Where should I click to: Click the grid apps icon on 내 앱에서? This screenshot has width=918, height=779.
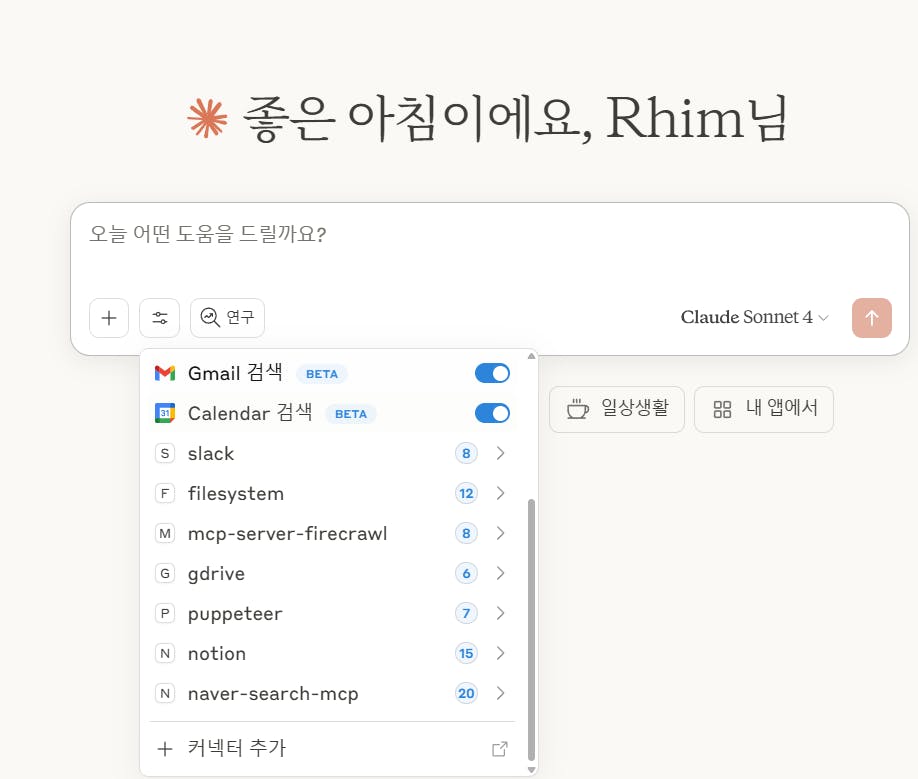722,409
